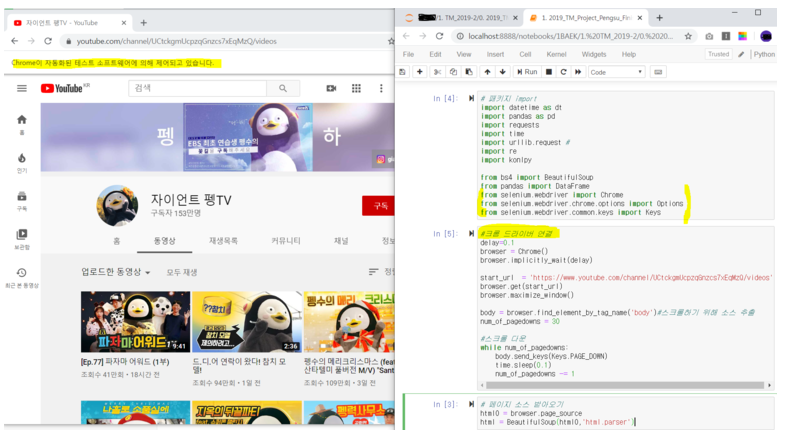Image resolution: width=785 pixels, height=434 pixels.
Task: Reload the YouTube browser page
Action: 48,41
